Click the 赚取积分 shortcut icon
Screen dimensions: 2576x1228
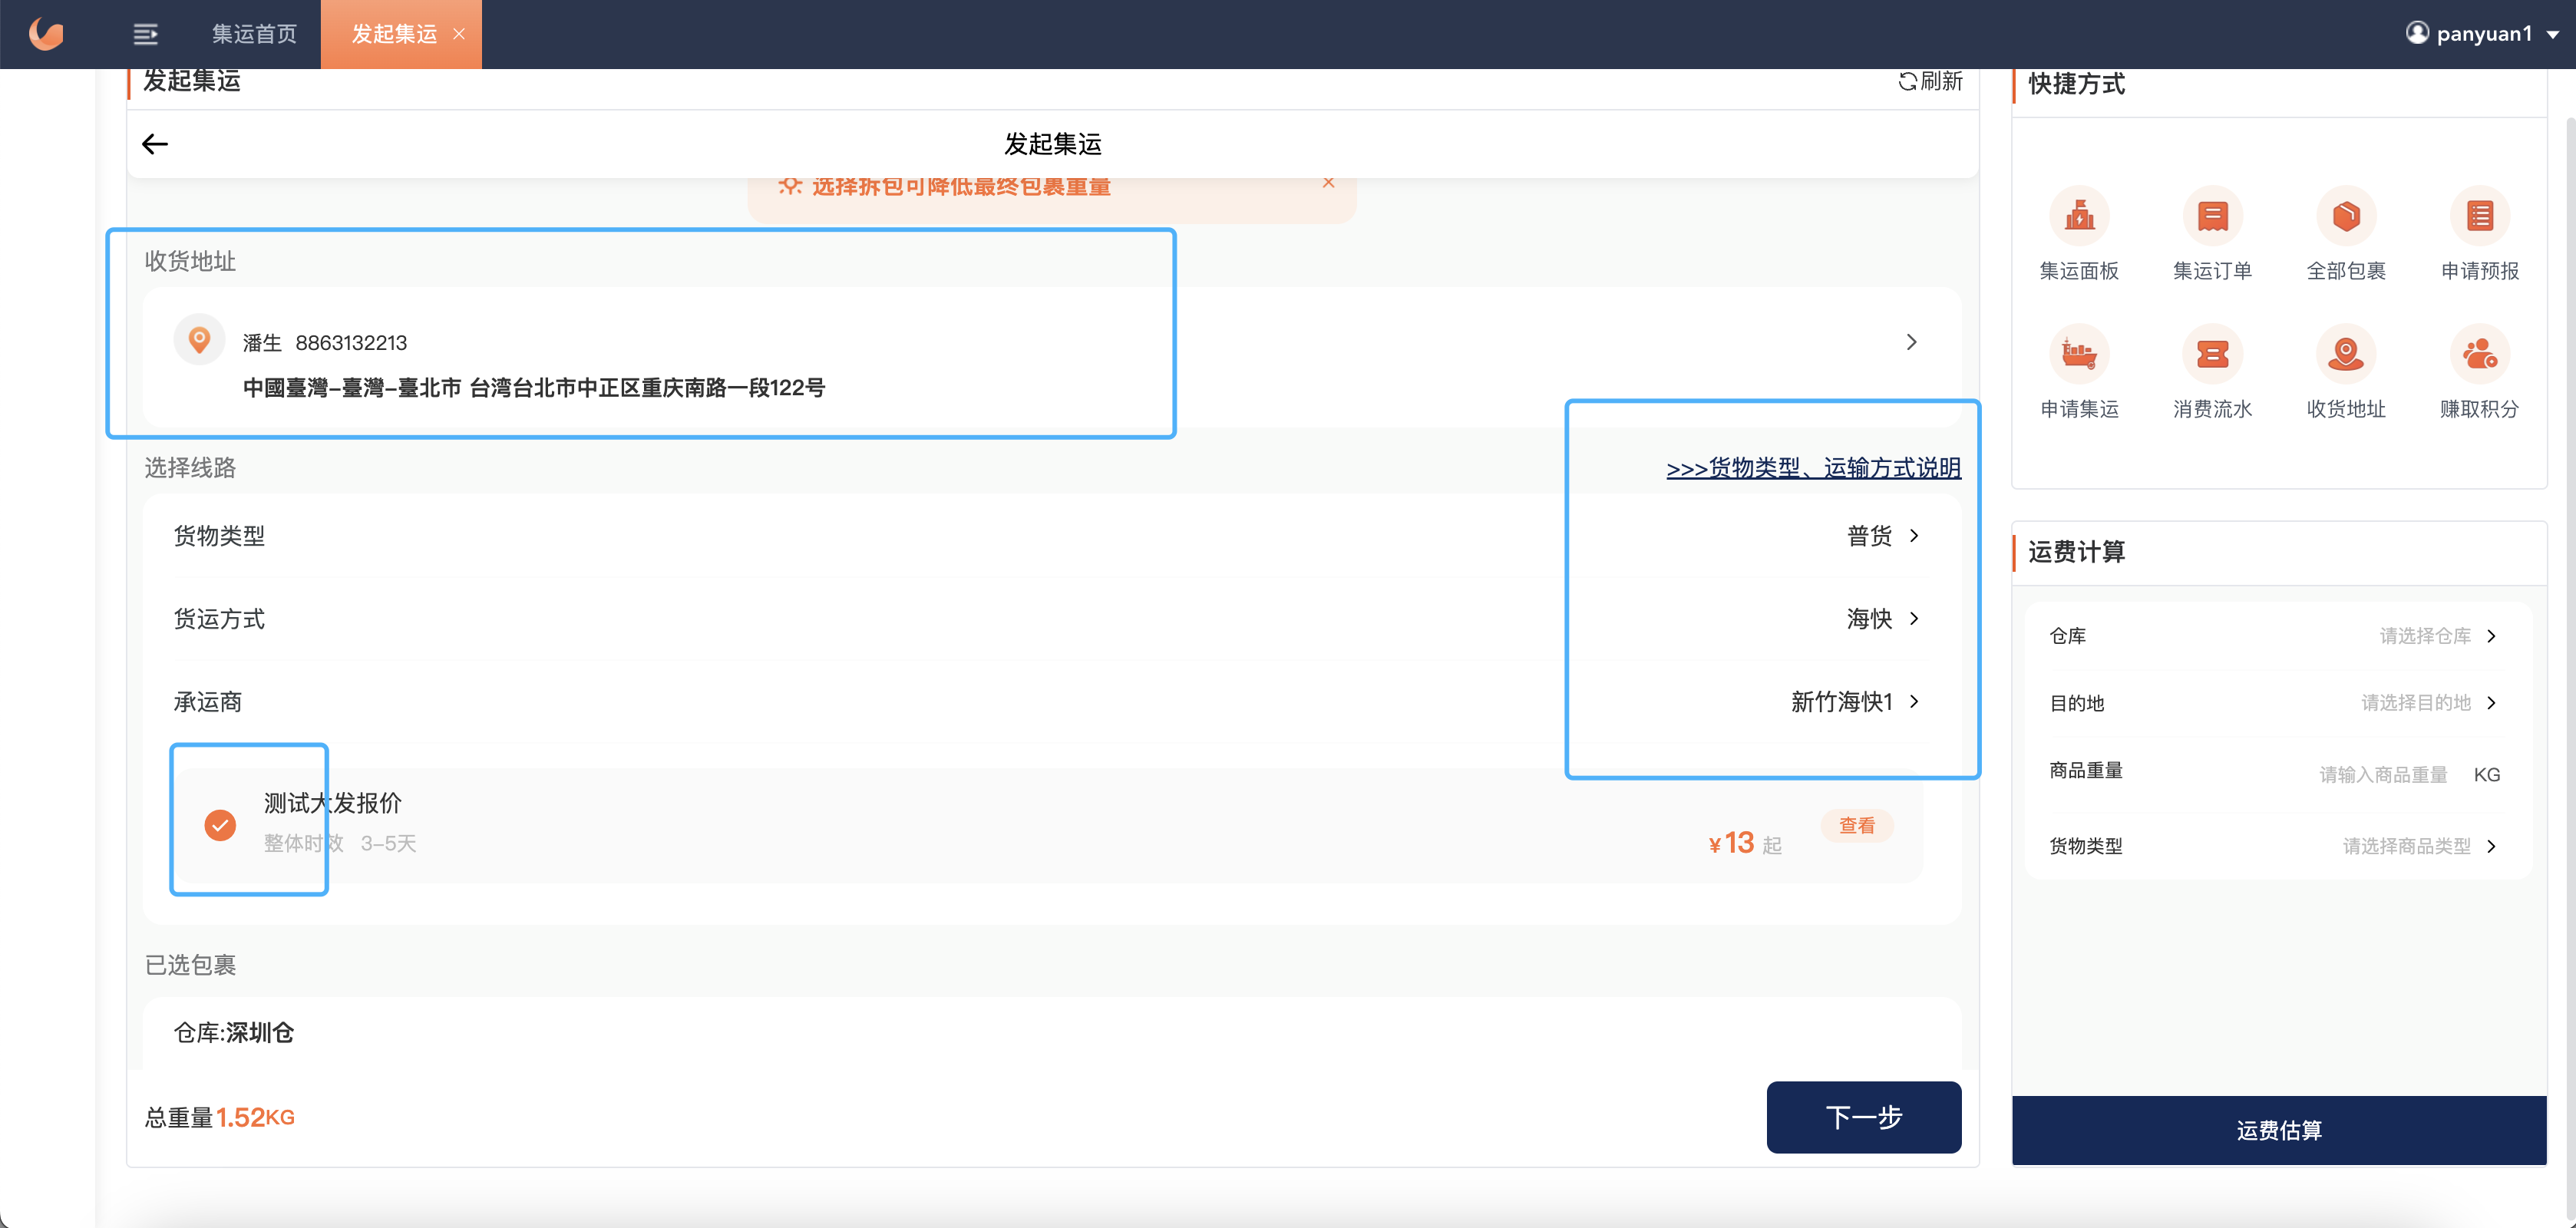point(2480,354)
